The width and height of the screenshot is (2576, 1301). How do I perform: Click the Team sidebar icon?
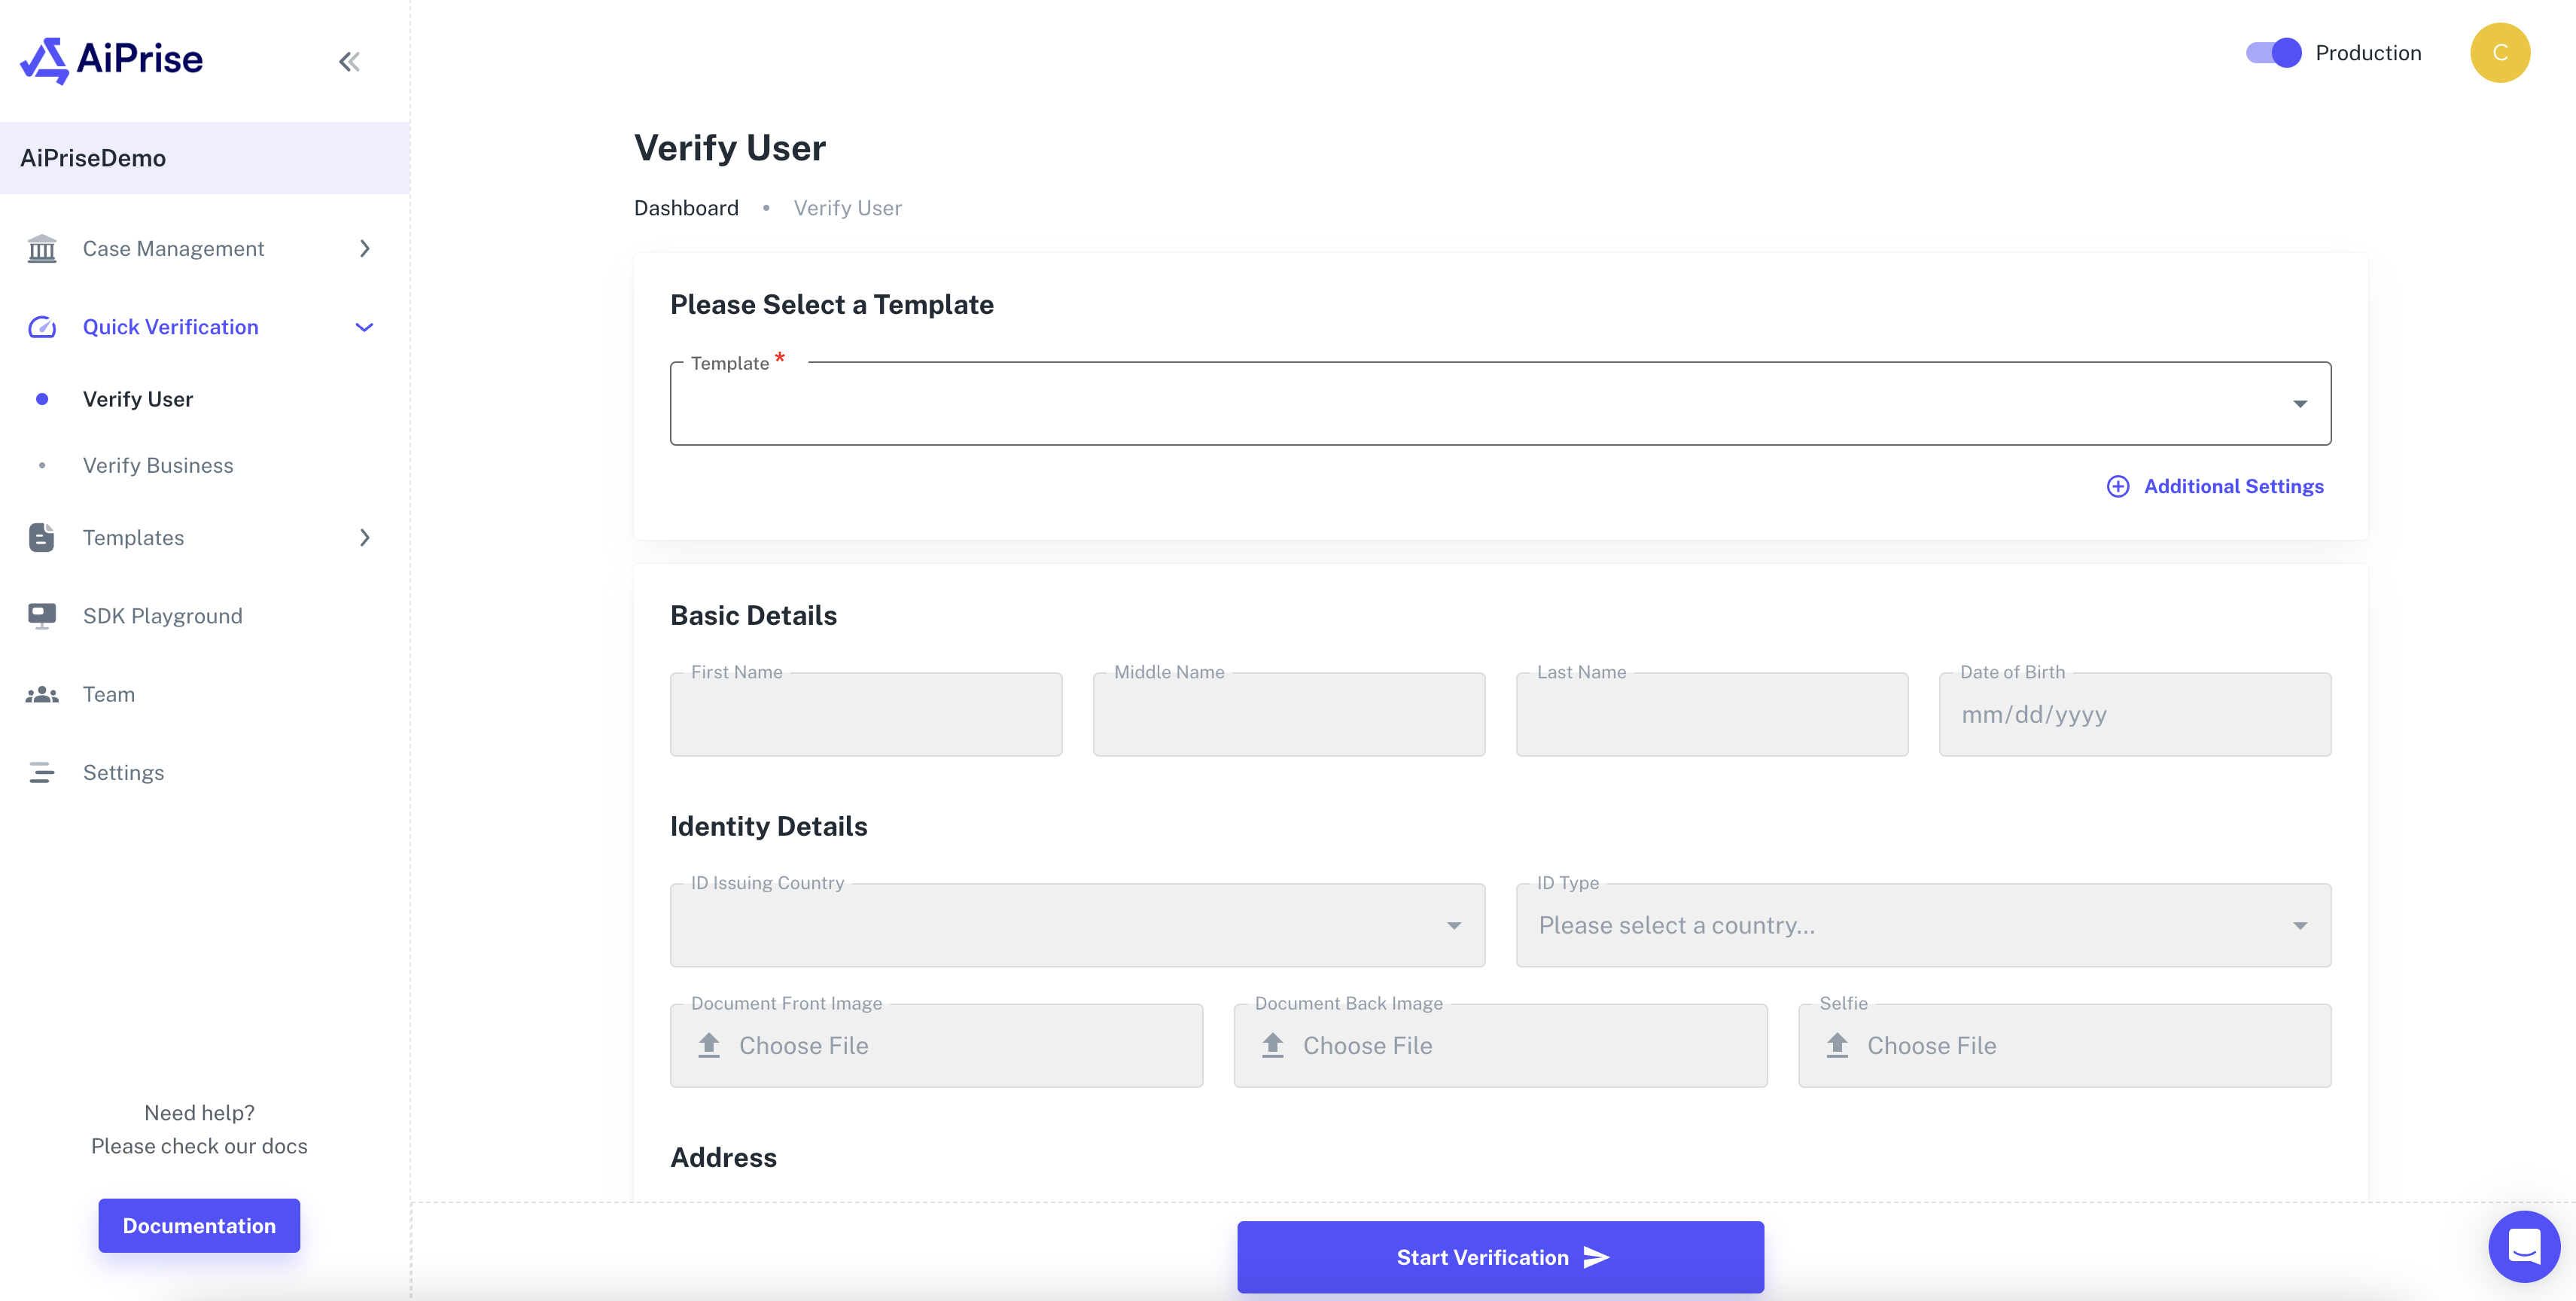click(x=43, y=693)
